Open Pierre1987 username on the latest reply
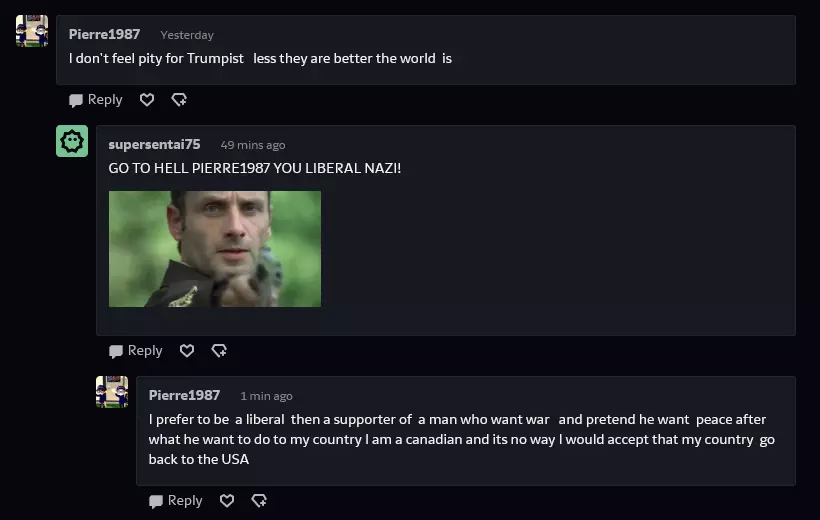820x520 pixels. [x=184, y=395]
